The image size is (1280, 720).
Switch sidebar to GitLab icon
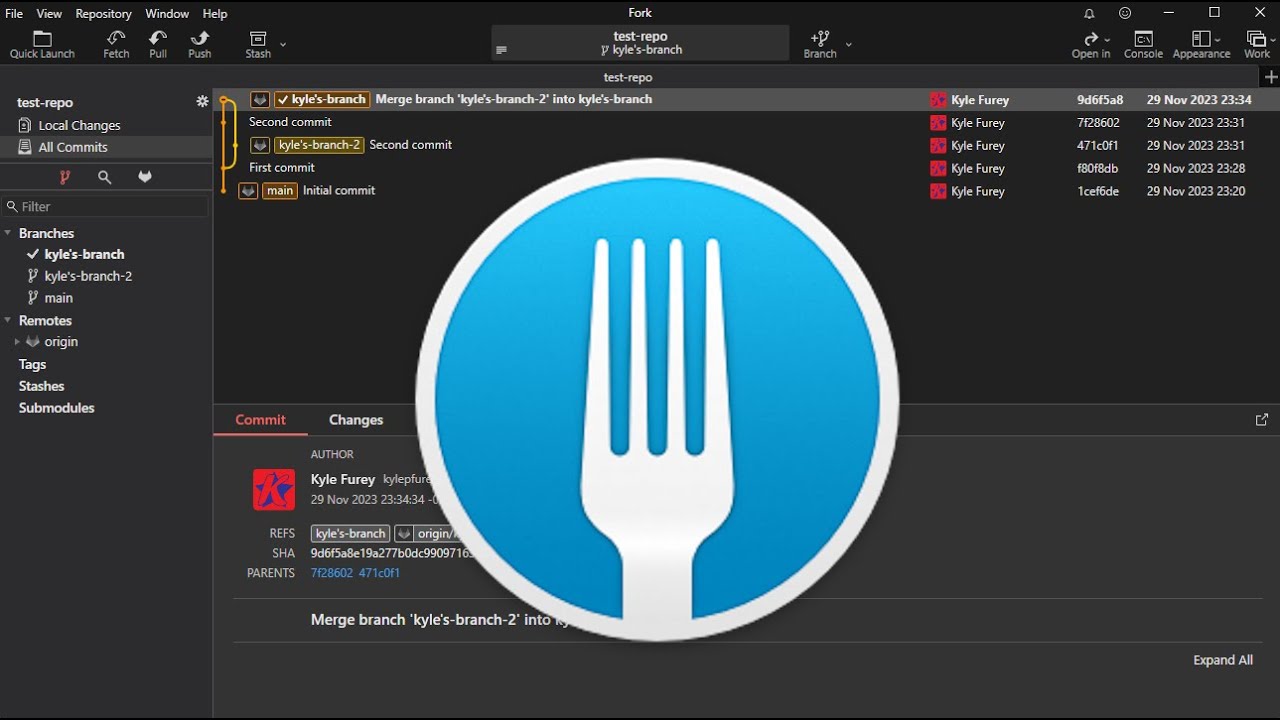pyautogui.click(x=145, y=177)
